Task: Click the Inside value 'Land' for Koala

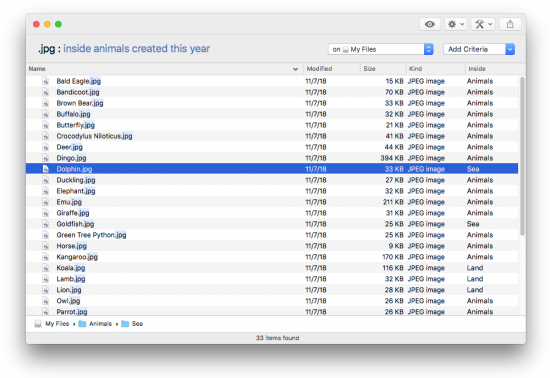Action: coord(475,268)
